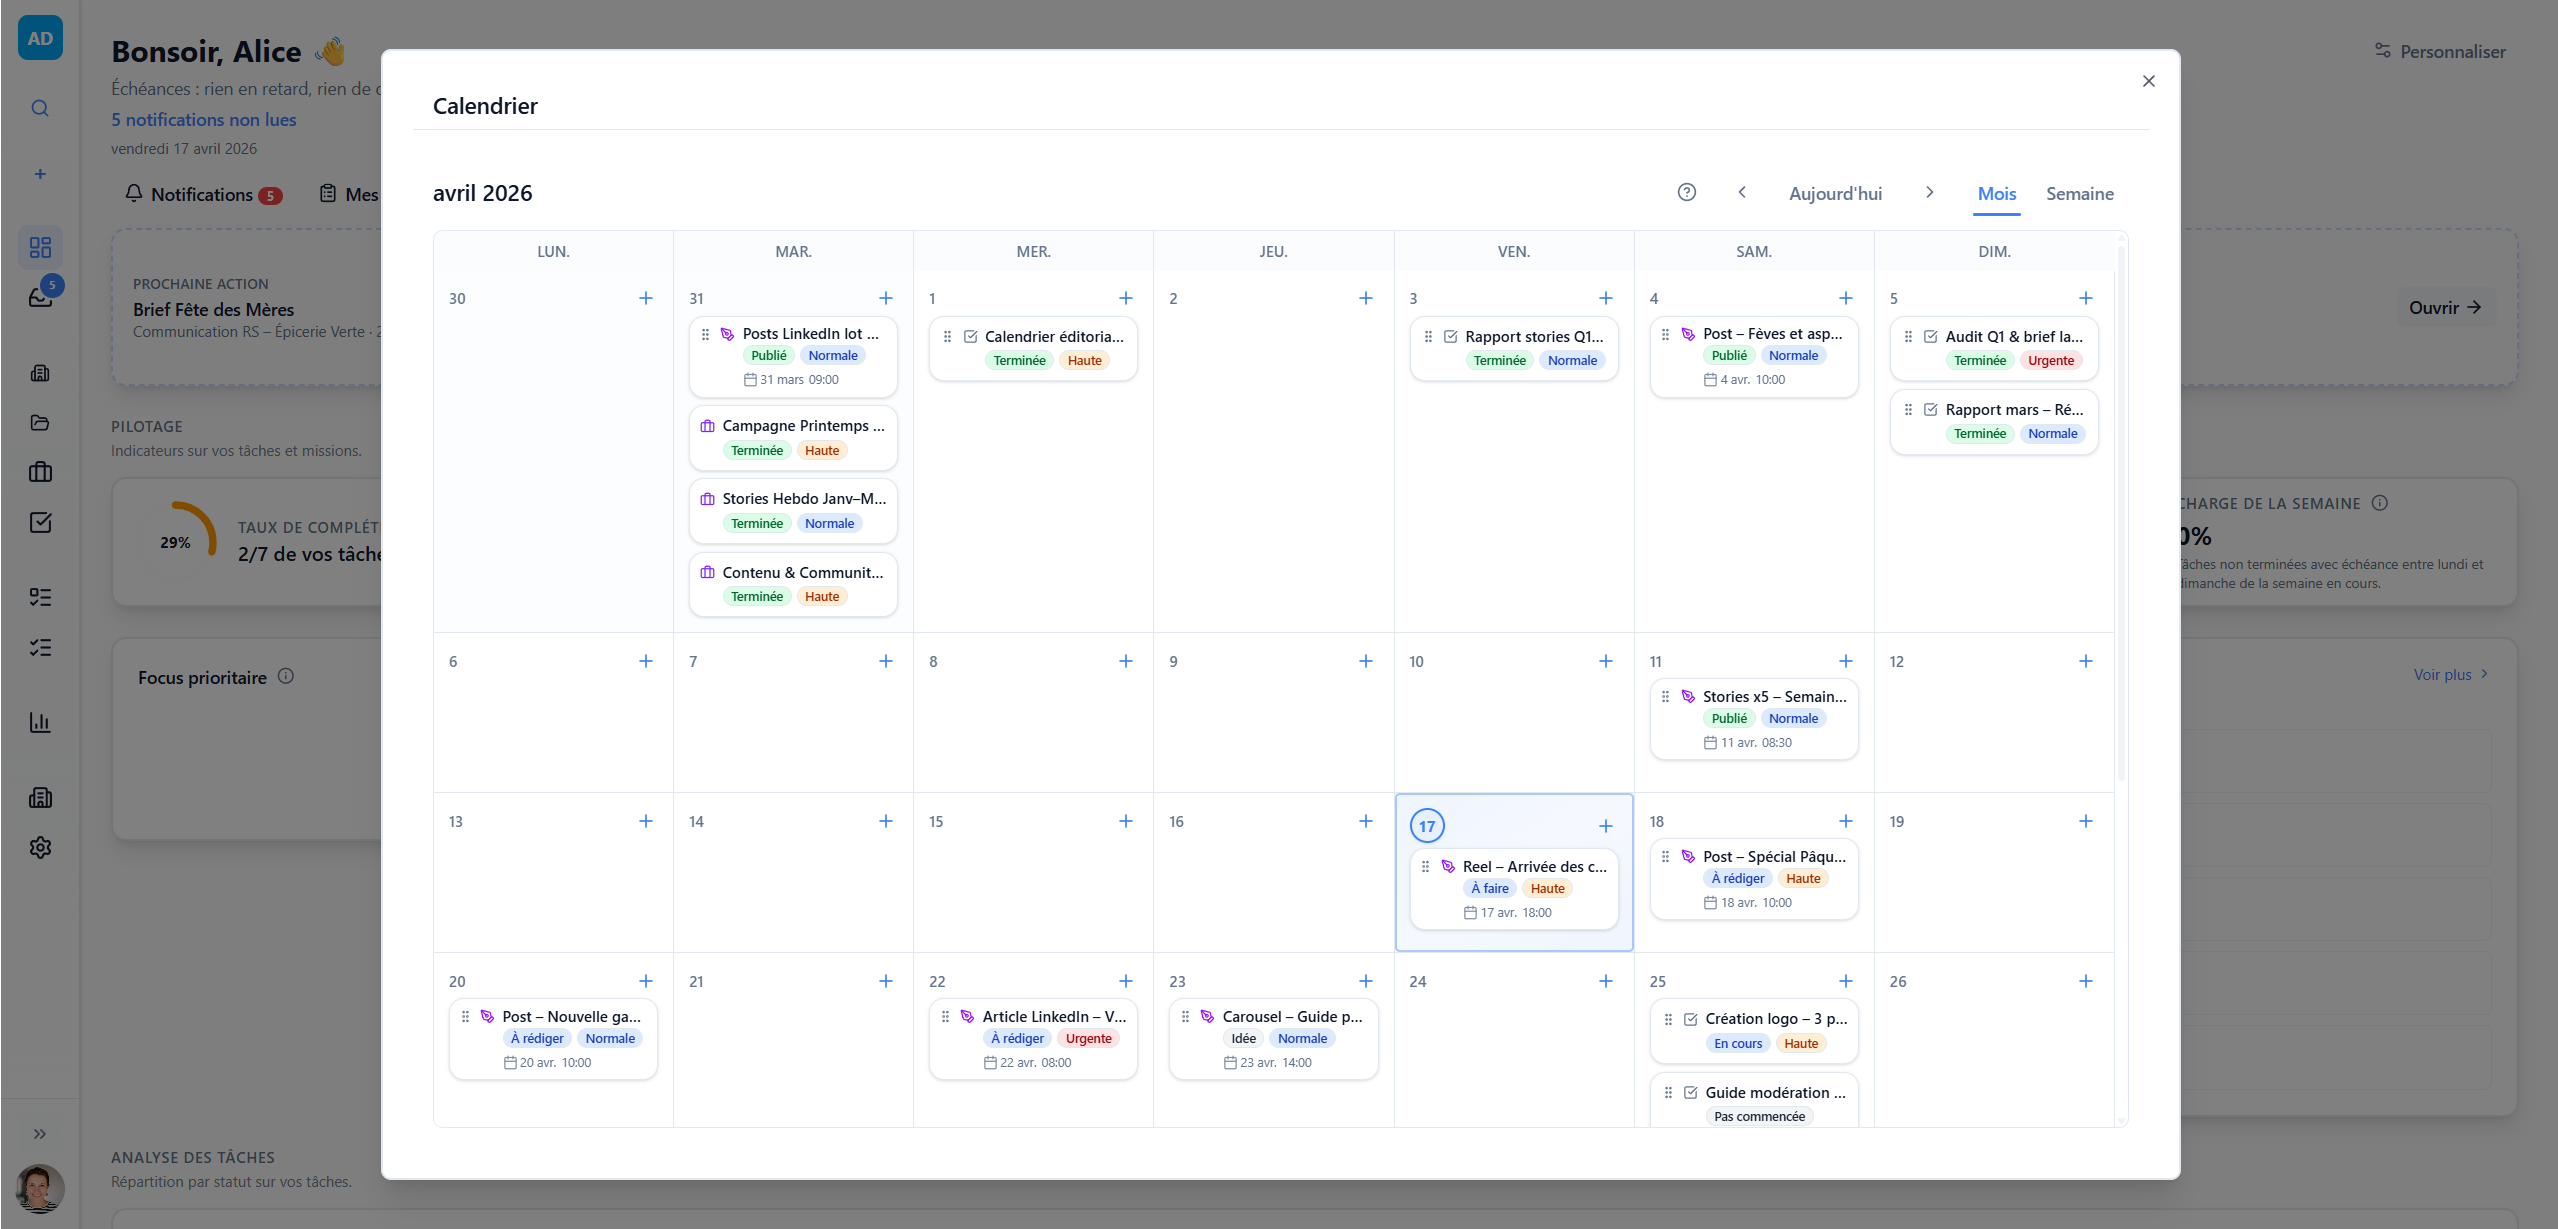The width and height of the screenshot is (2558, 1229).
Task: Add an event on April 12
Action: click(x=2086, y=661)
